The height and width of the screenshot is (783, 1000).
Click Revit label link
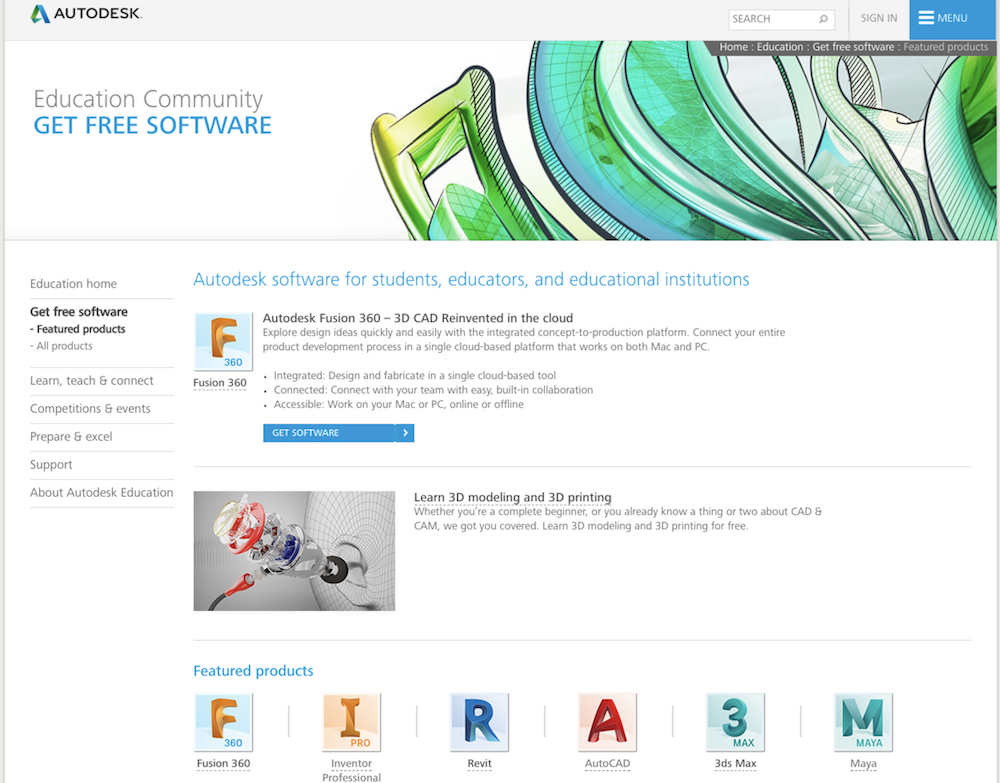click(480, 763)
